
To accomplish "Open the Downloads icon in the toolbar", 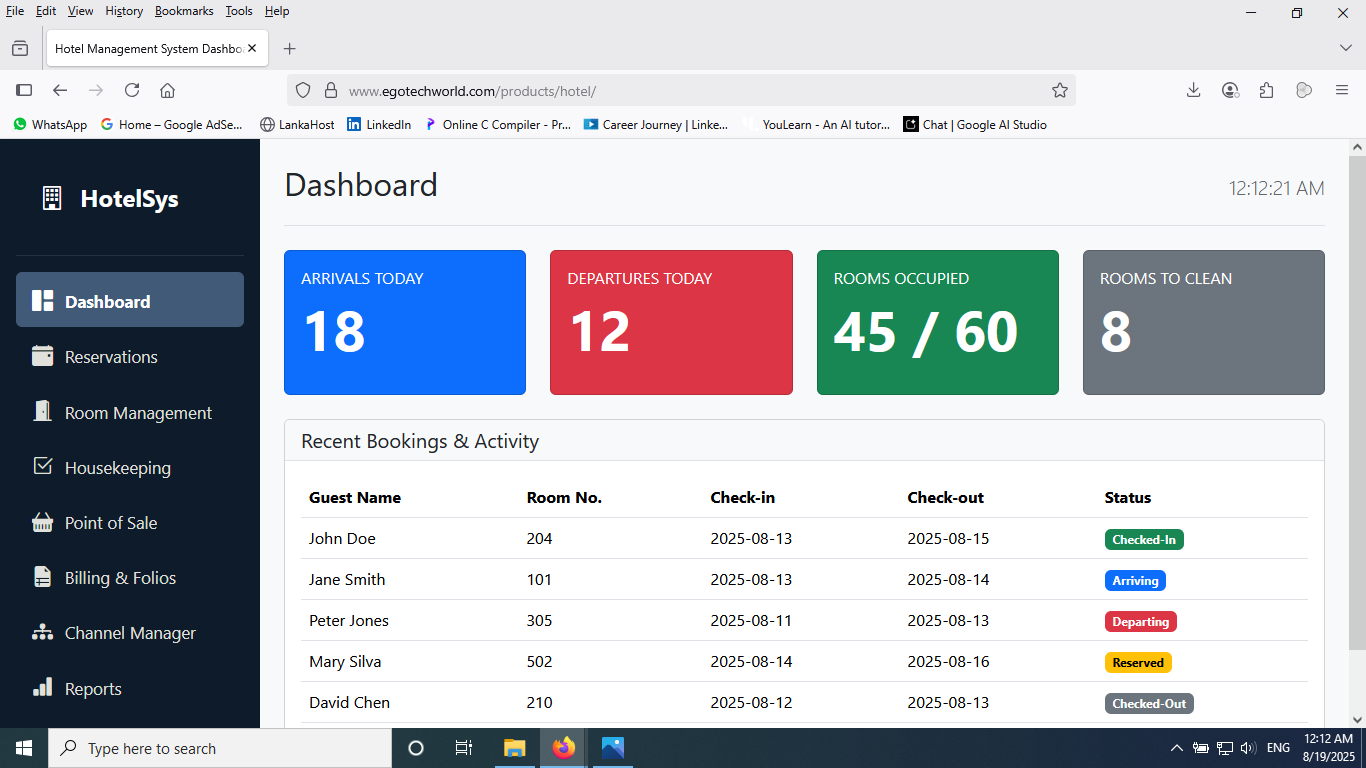I will (1193, 90).
